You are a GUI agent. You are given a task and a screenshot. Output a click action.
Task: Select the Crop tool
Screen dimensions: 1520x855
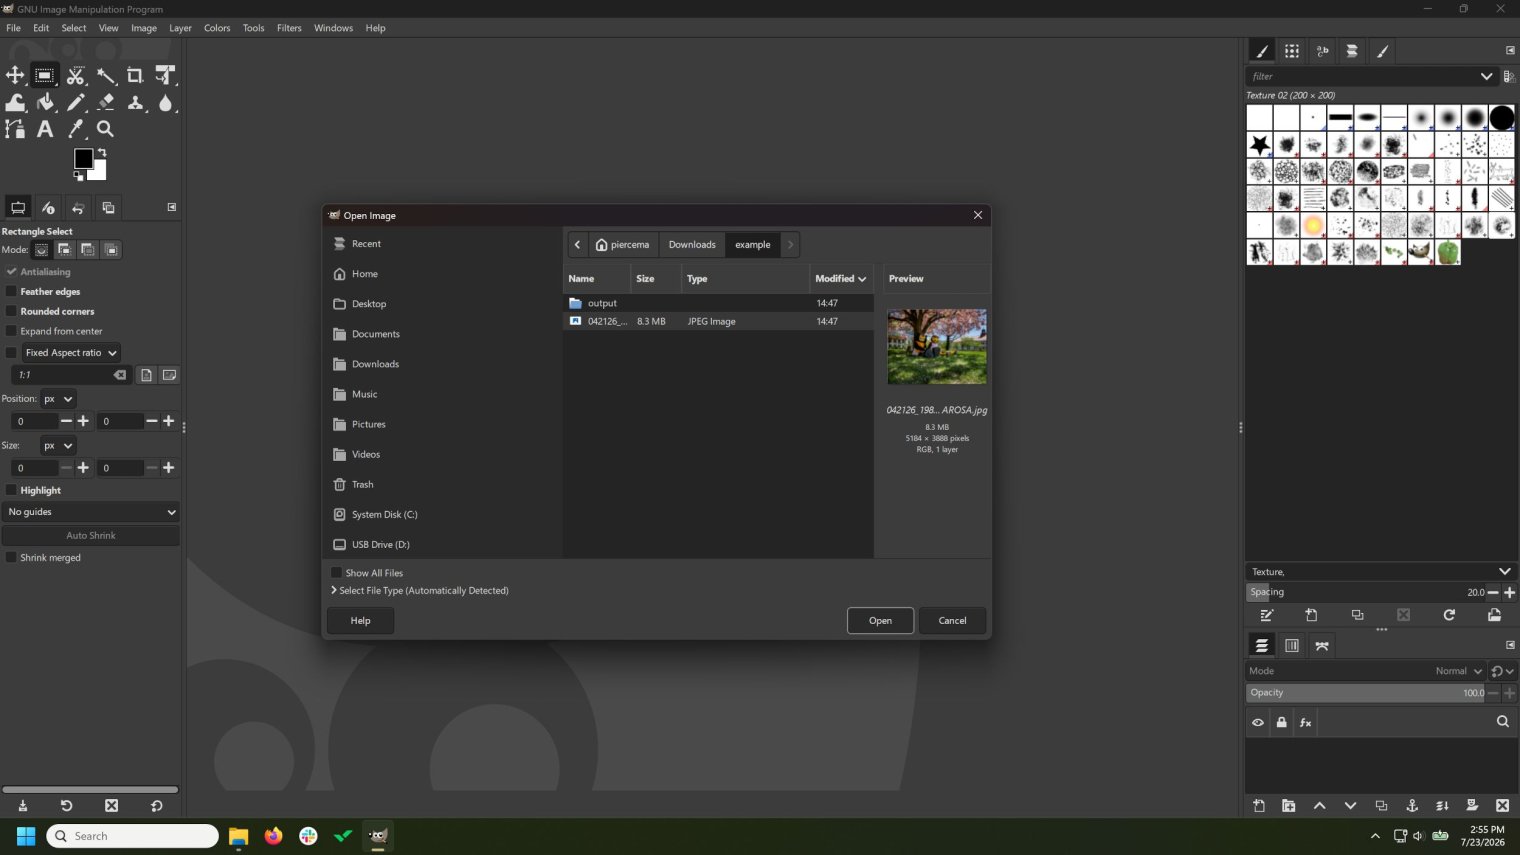pos(135,75)
